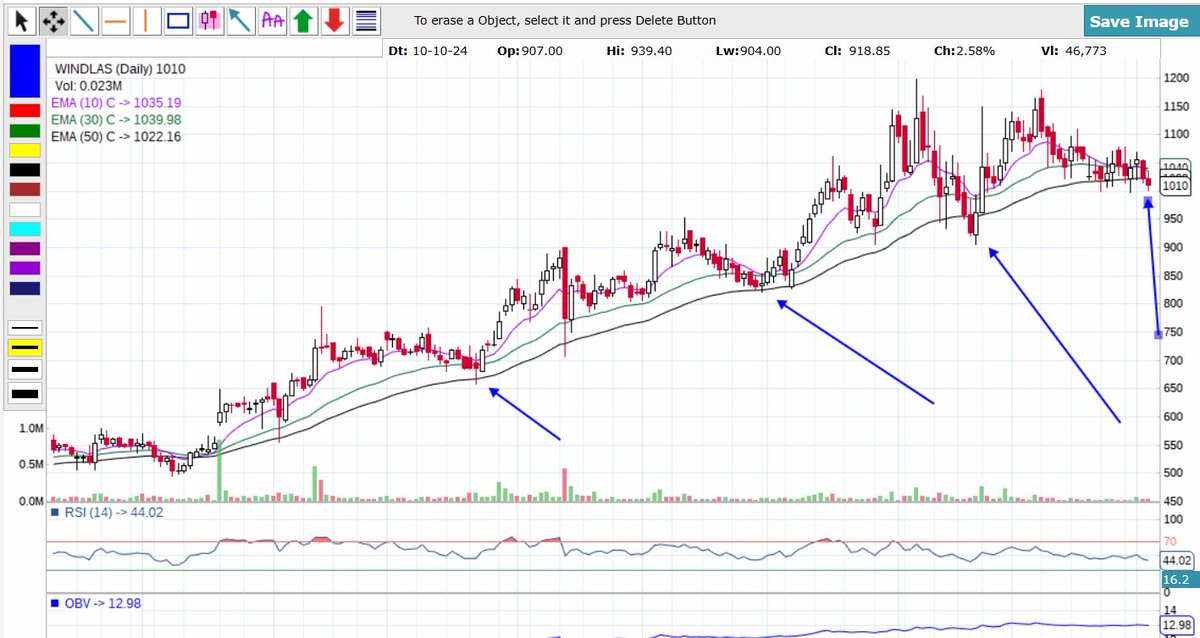Select the thinnest line width option
The image size is (1200, 638).
click(x=25, y=327)
